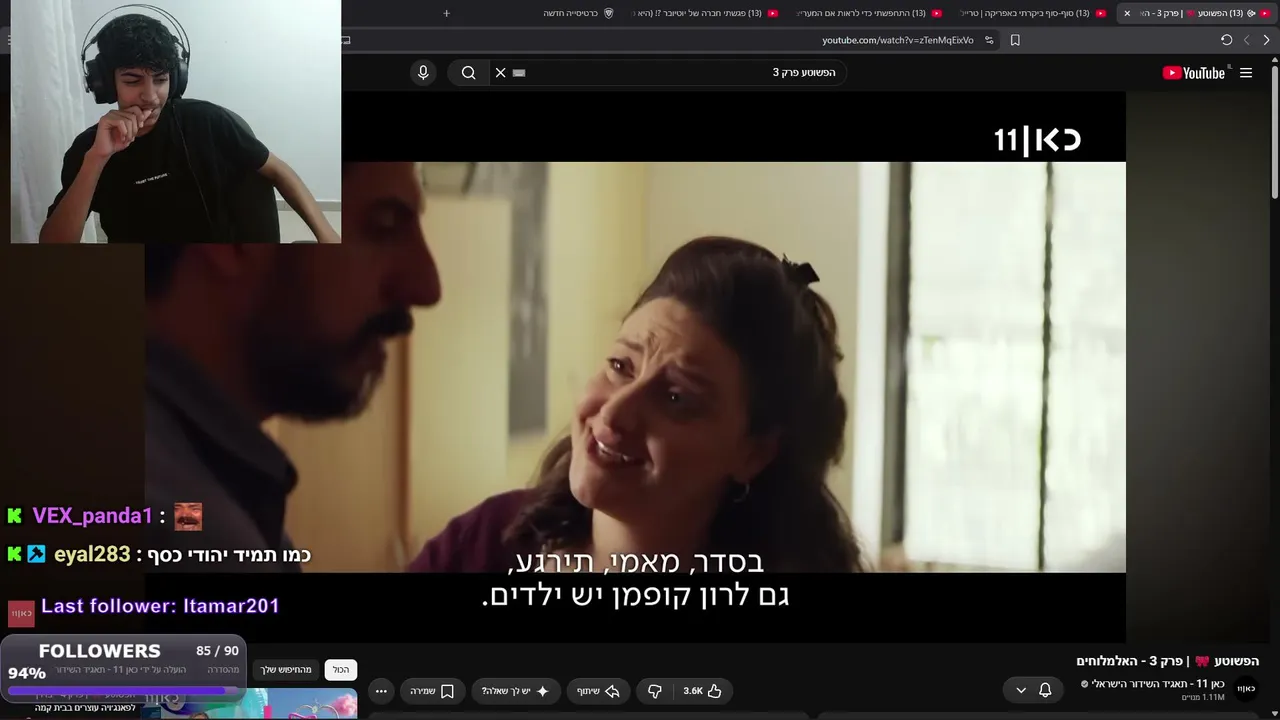The image size is (1280, 720).
Task: Close the active 'הפשוטע' browser tab
Action: coord(1127,13)
